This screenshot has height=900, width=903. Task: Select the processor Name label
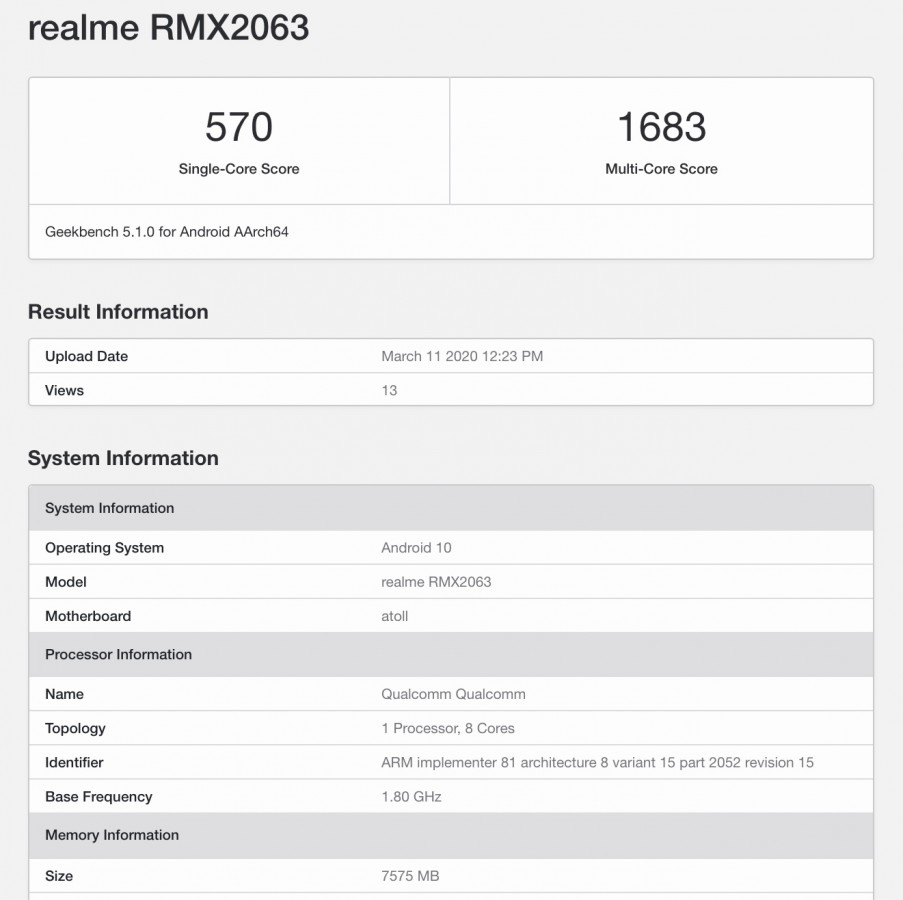(64, 694)
